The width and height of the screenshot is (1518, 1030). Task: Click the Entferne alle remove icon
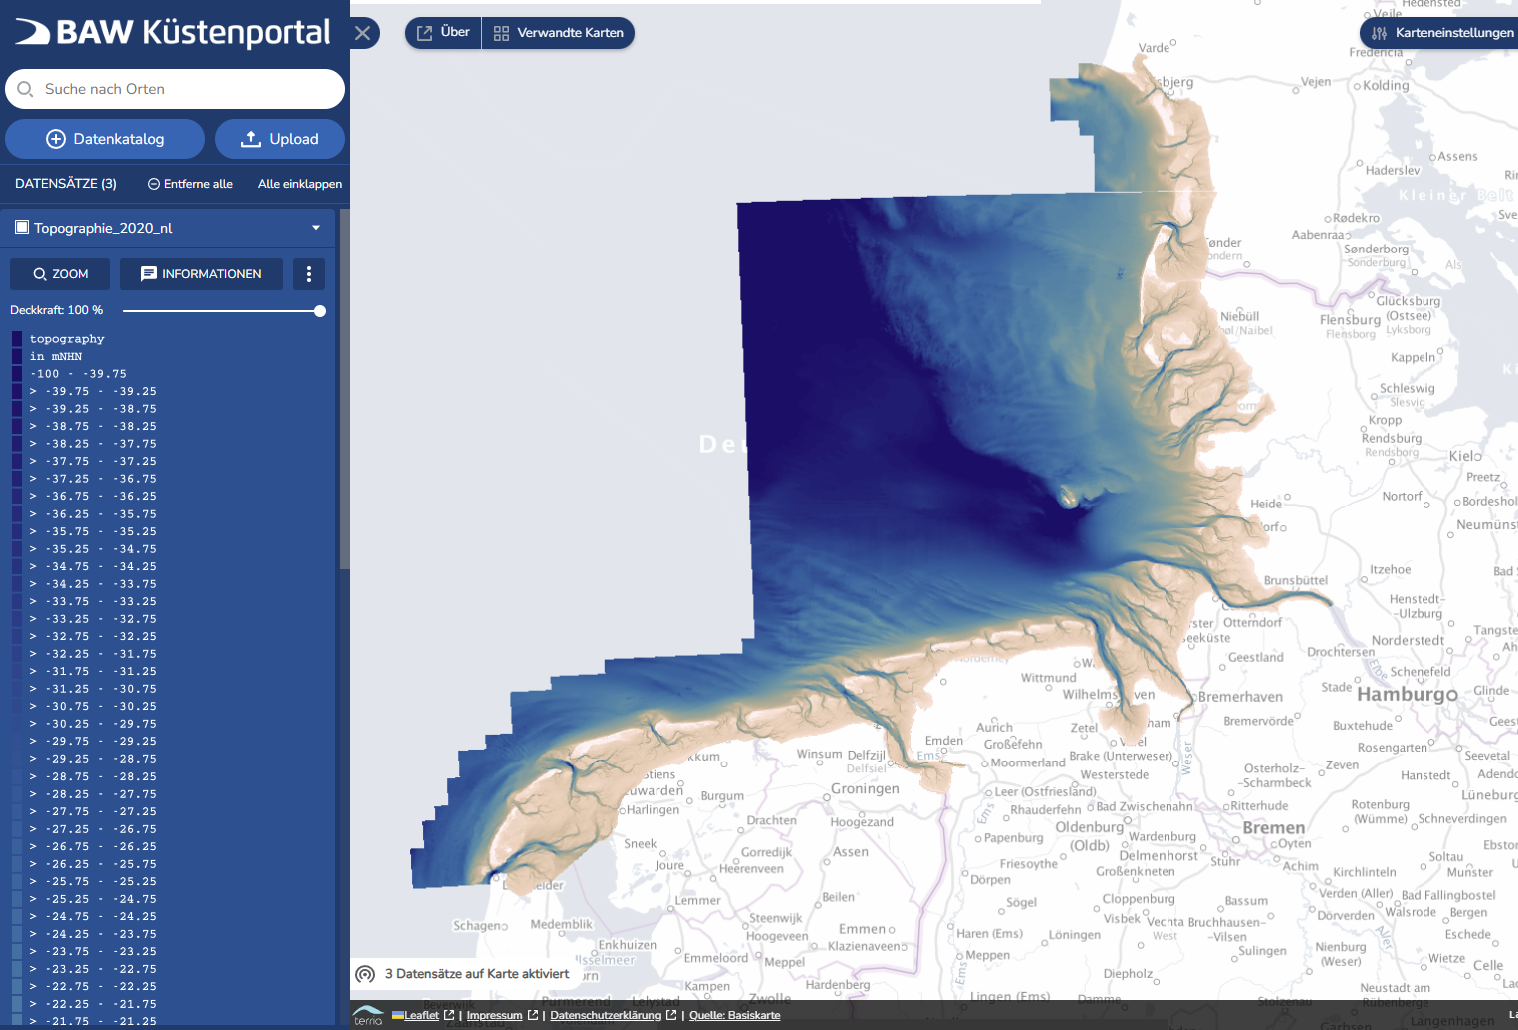coord(154,184)
